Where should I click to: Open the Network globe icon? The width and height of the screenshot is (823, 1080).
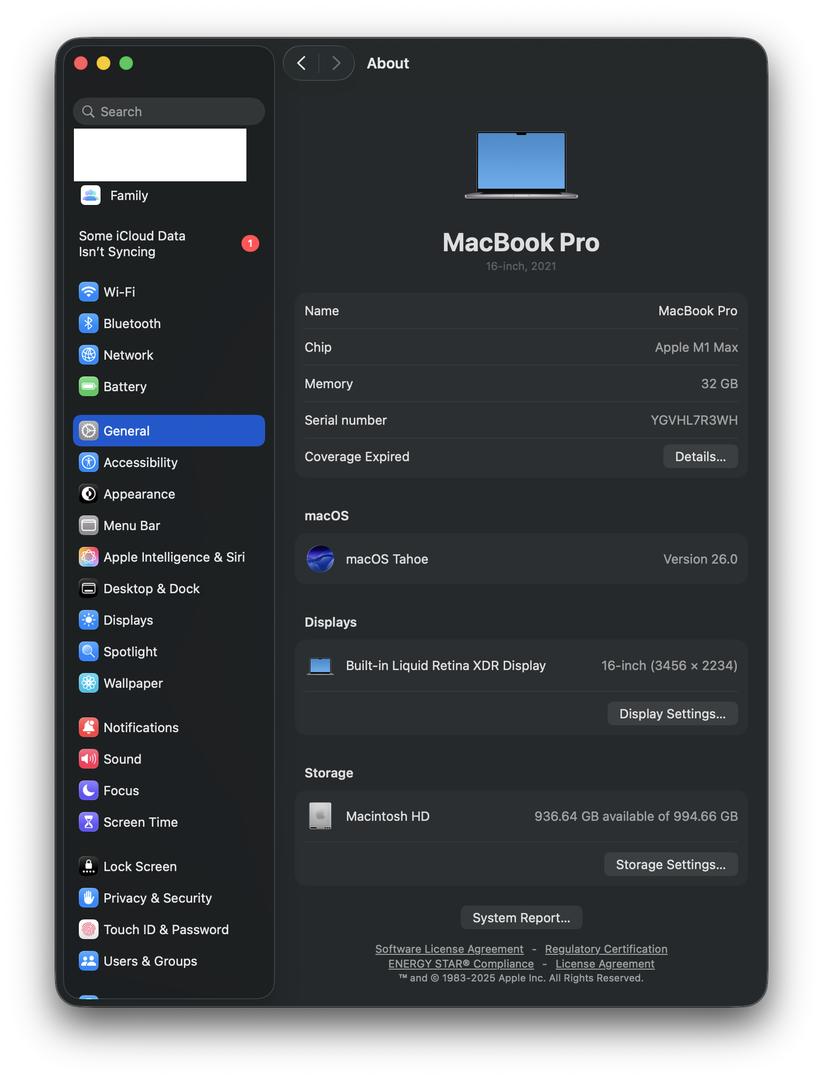click(x=88, y=355)
